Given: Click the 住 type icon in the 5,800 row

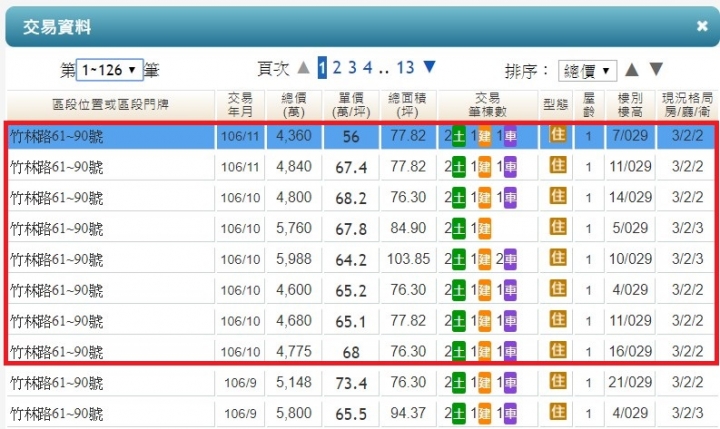Looking at the screenshot, I should [557, 412].
